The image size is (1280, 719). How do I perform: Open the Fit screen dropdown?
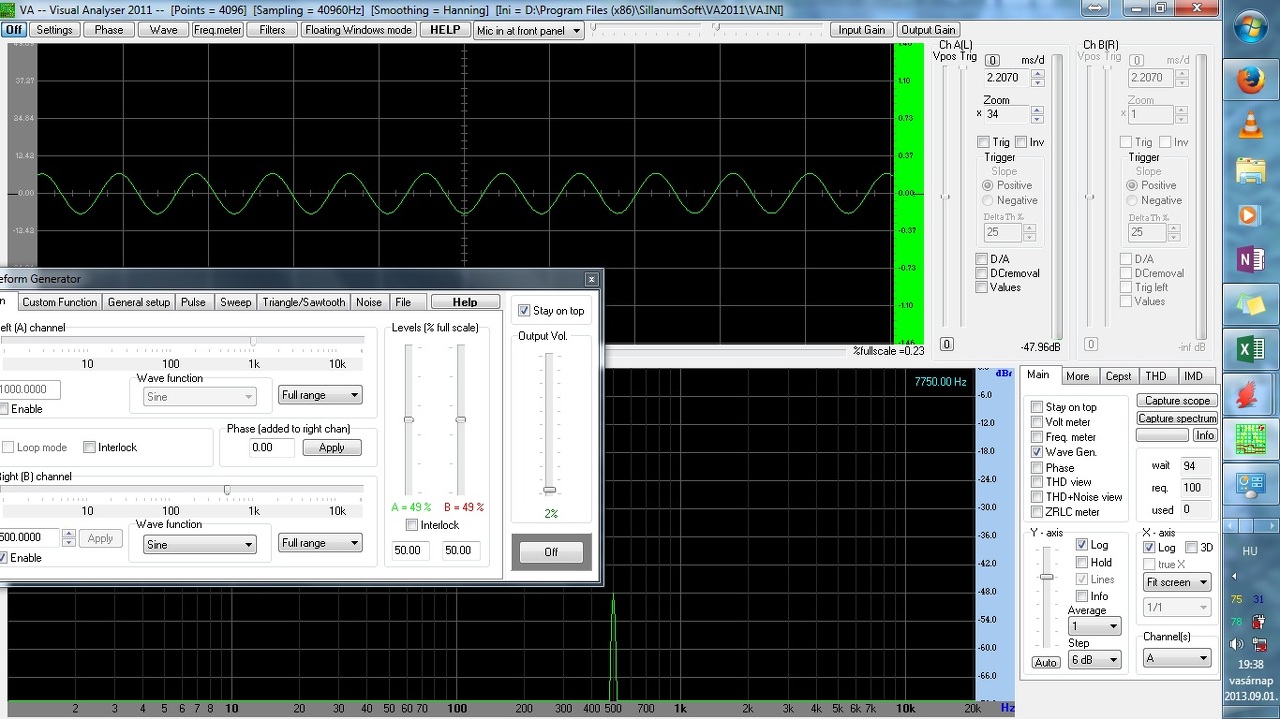point(1178,582)
